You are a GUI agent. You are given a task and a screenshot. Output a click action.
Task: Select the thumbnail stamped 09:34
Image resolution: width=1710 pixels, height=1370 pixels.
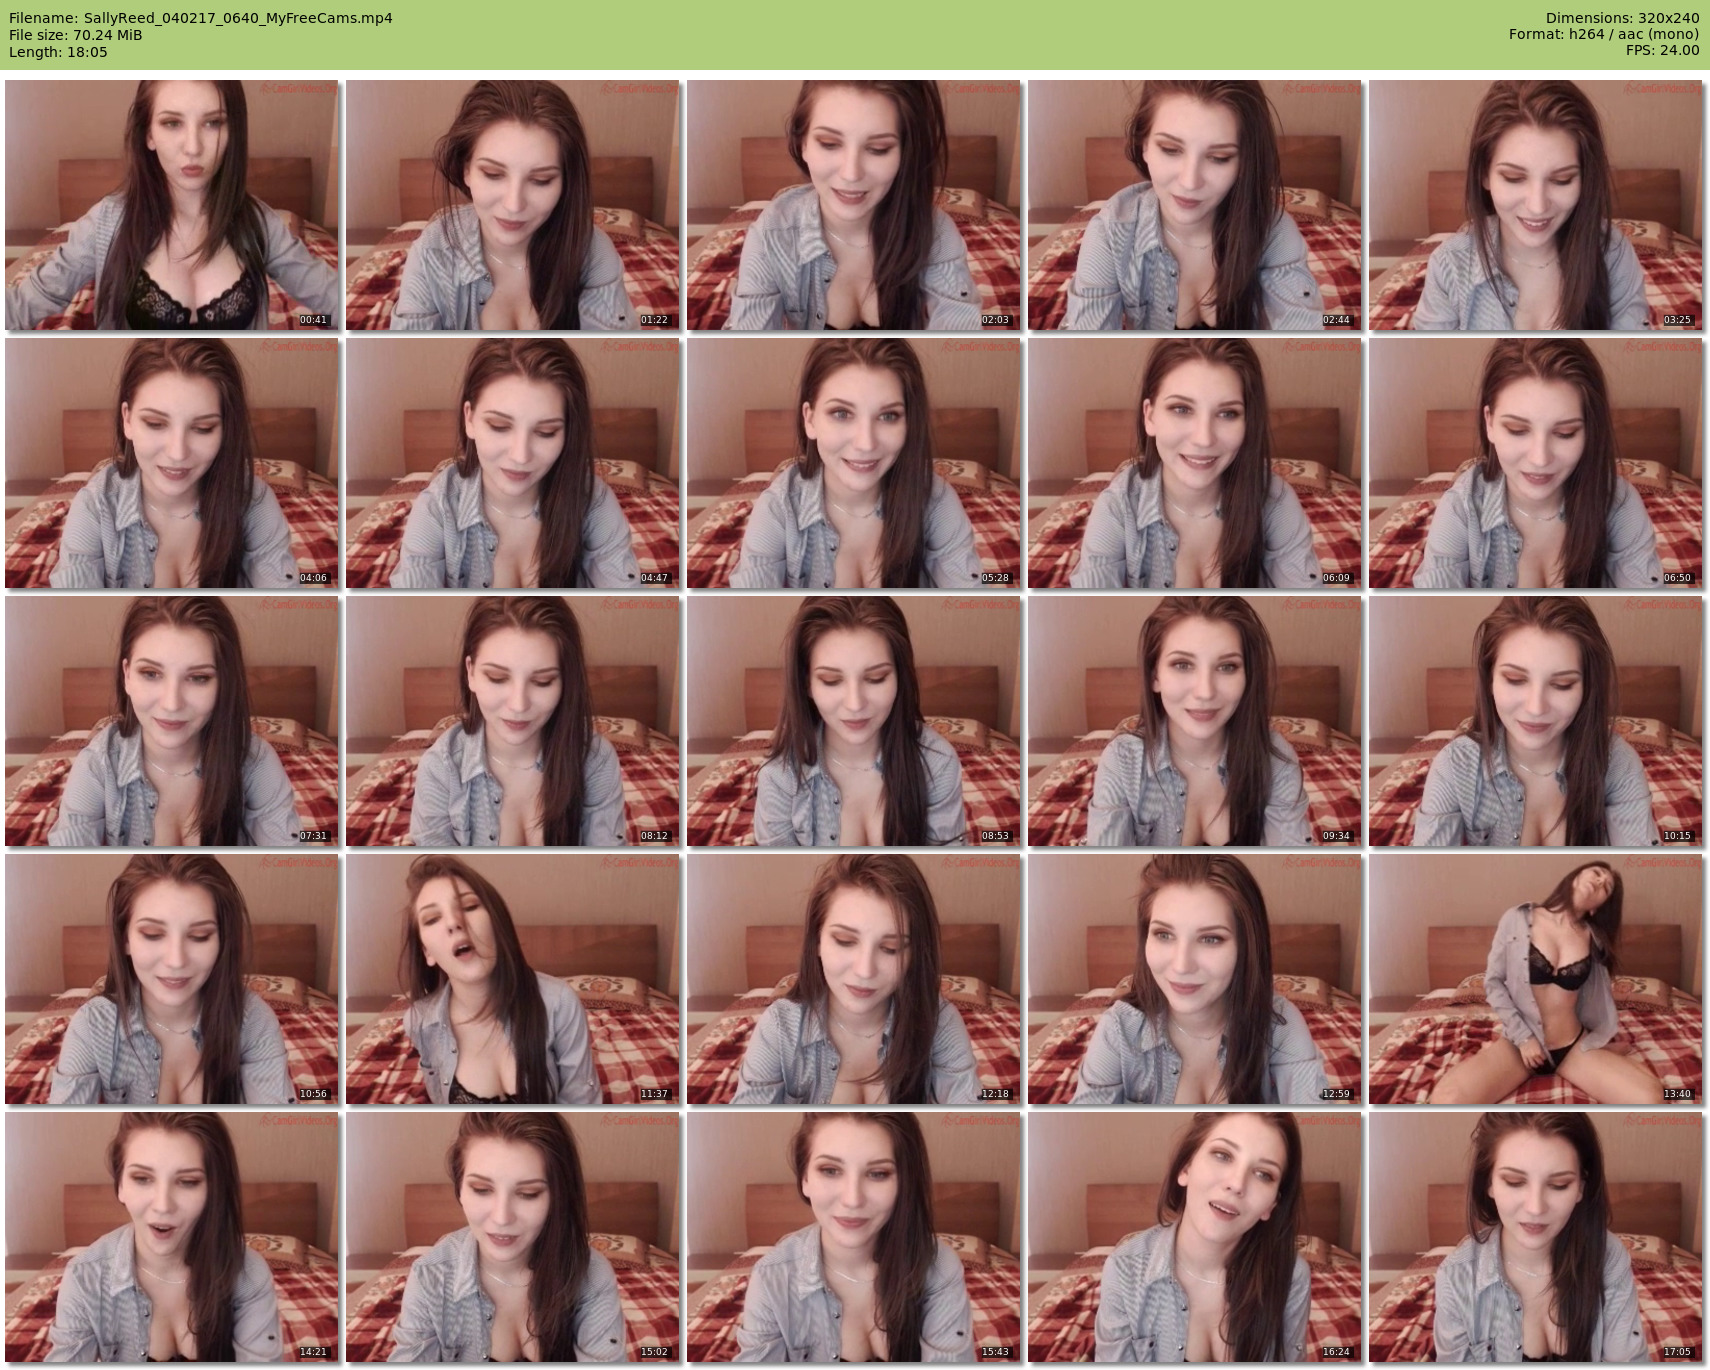1194,721
